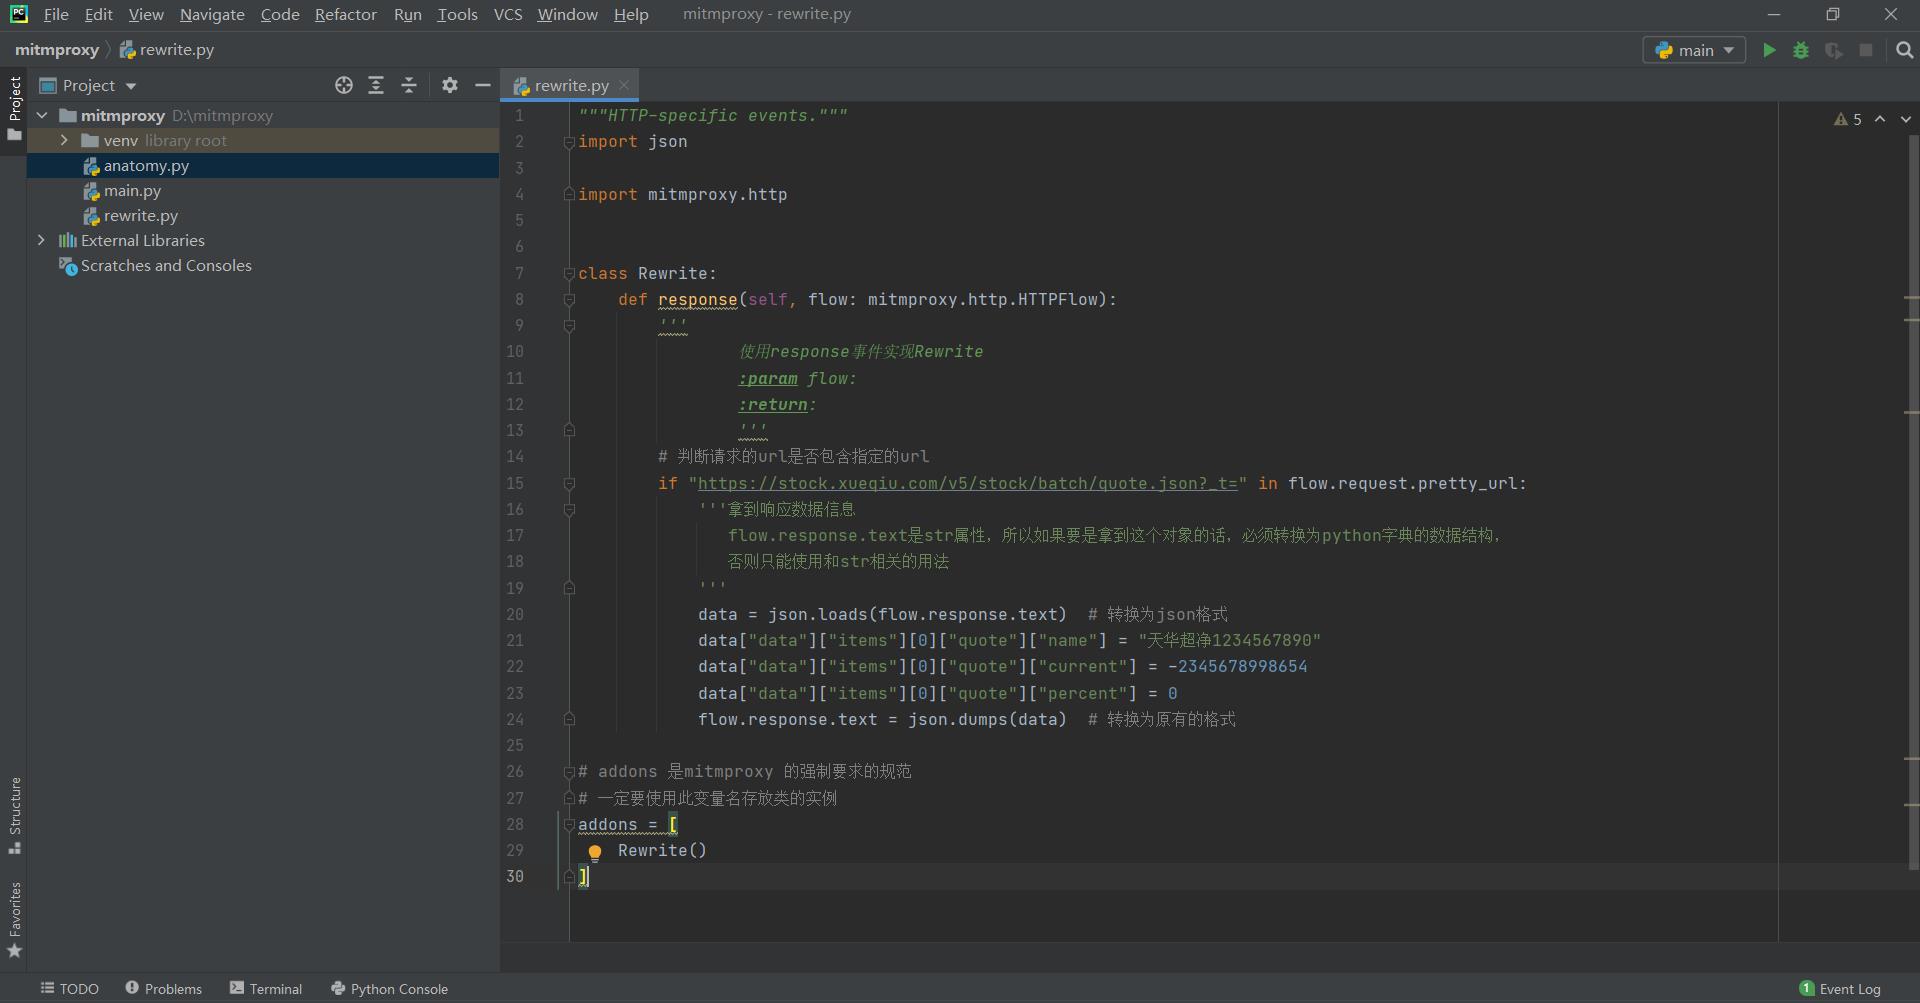Open the Code menu
Screen dimensions: 1920x1003
[280, 14]
